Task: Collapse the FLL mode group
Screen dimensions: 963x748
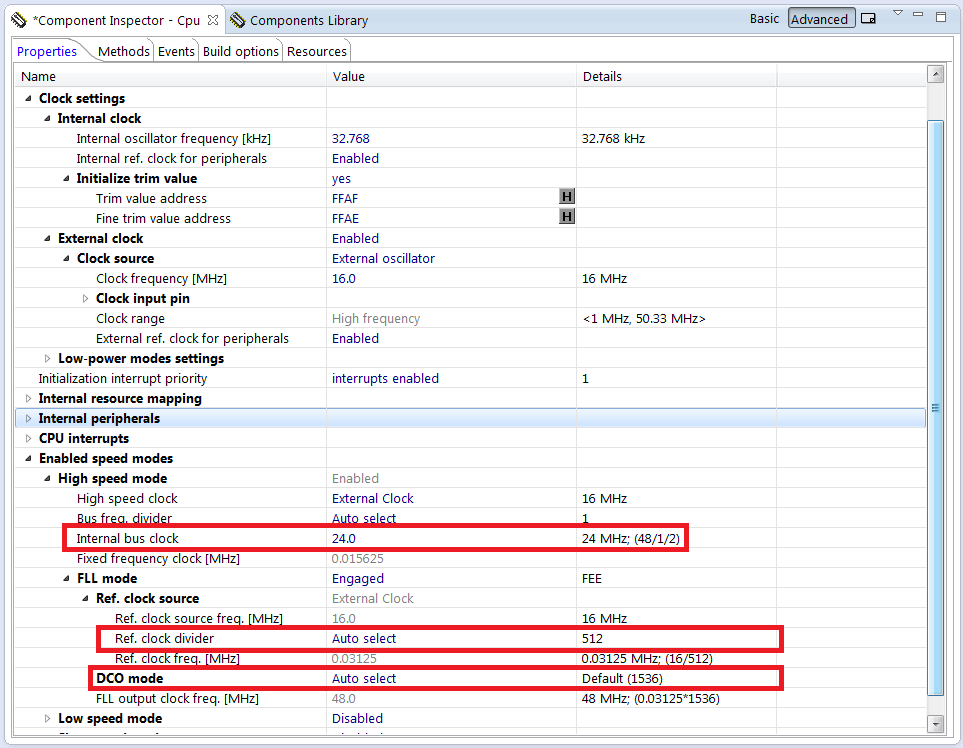Action: [66, 579]
